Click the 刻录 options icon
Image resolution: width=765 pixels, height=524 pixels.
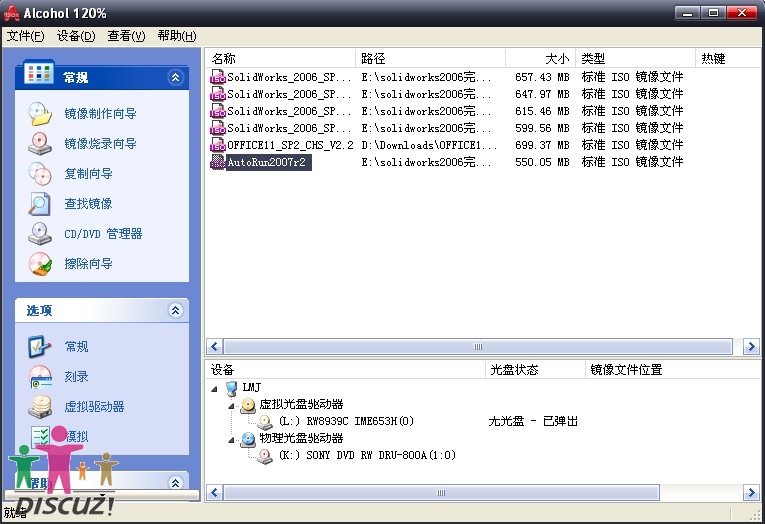[x=40, y=377]
